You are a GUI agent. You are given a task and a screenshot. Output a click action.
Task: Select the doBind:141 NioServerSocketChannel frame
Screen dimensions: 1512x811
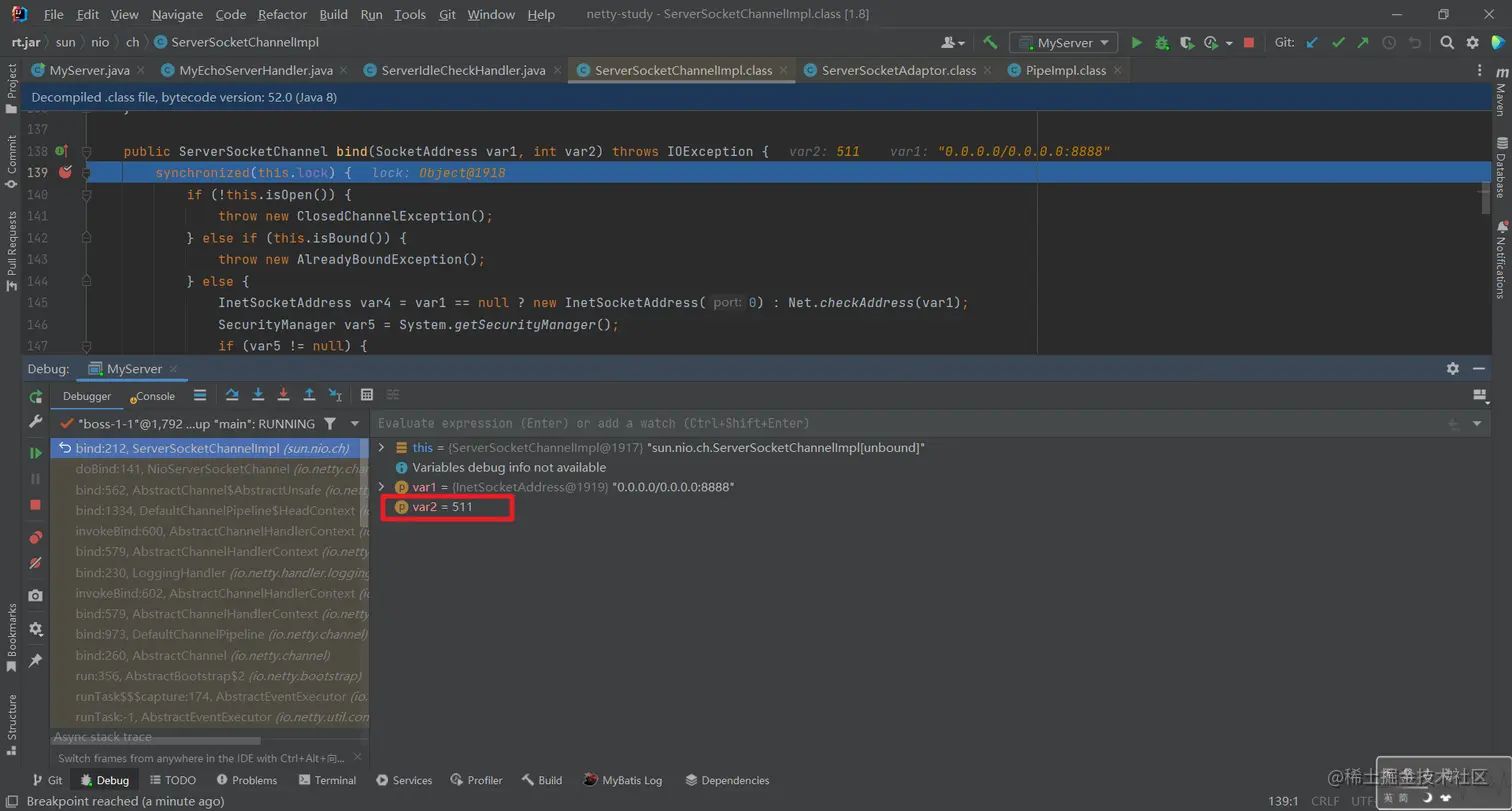point(210,468)
